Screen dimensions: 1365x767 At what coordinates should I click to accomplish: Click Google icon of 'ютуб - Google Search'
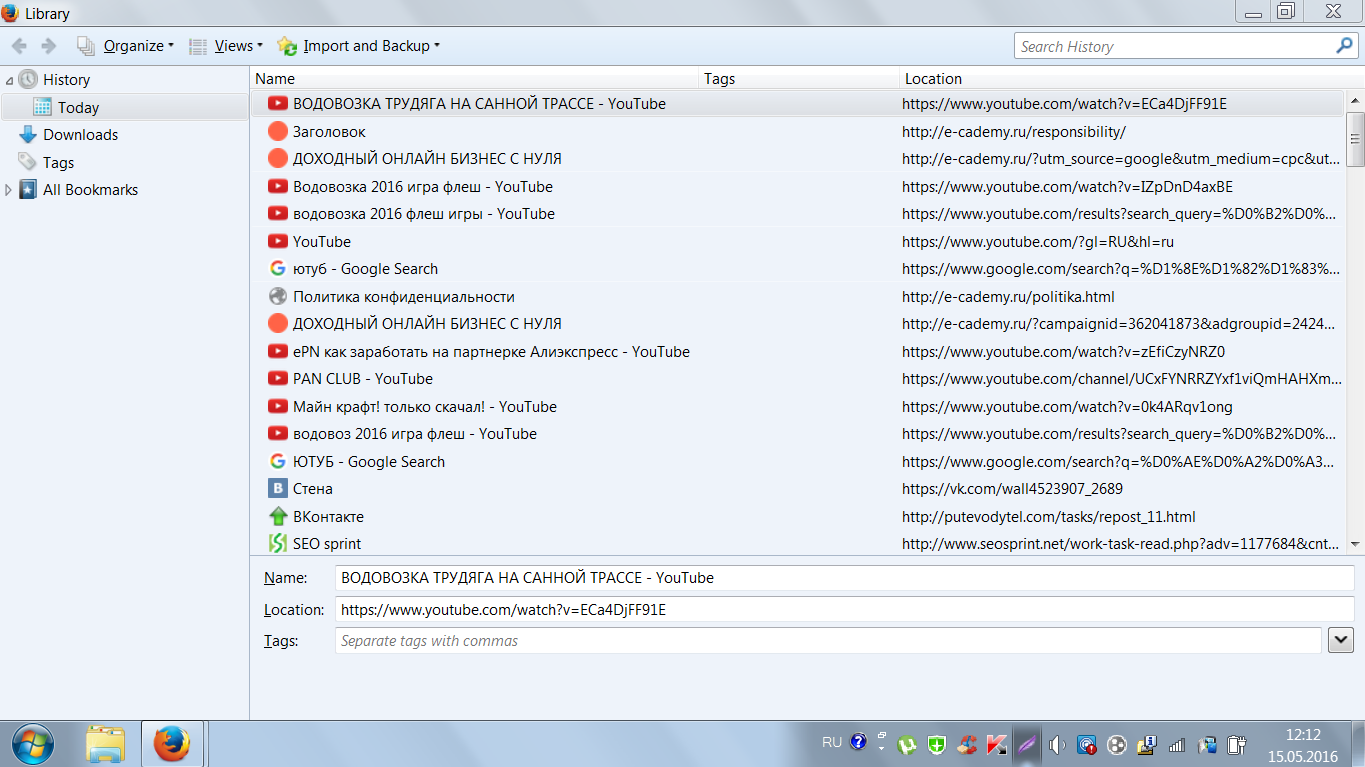click(x=278, y=269)
